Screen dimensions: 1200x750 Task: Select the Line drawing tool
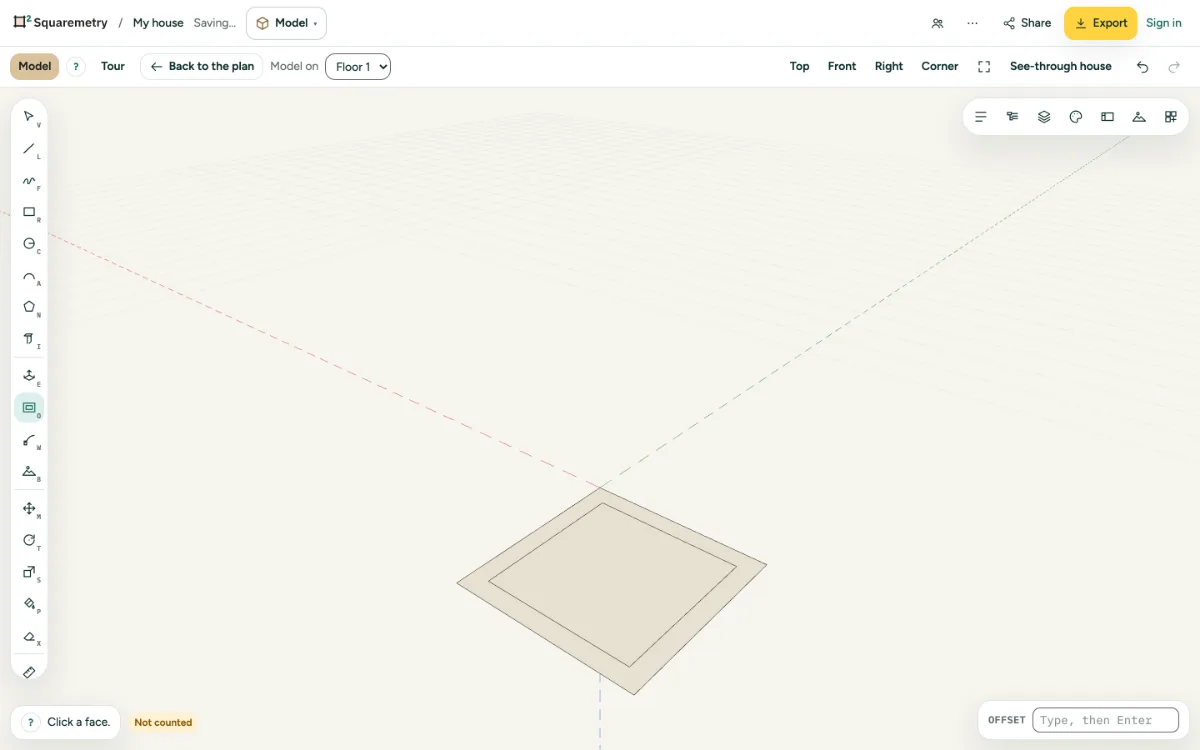(x=29, y=149)
